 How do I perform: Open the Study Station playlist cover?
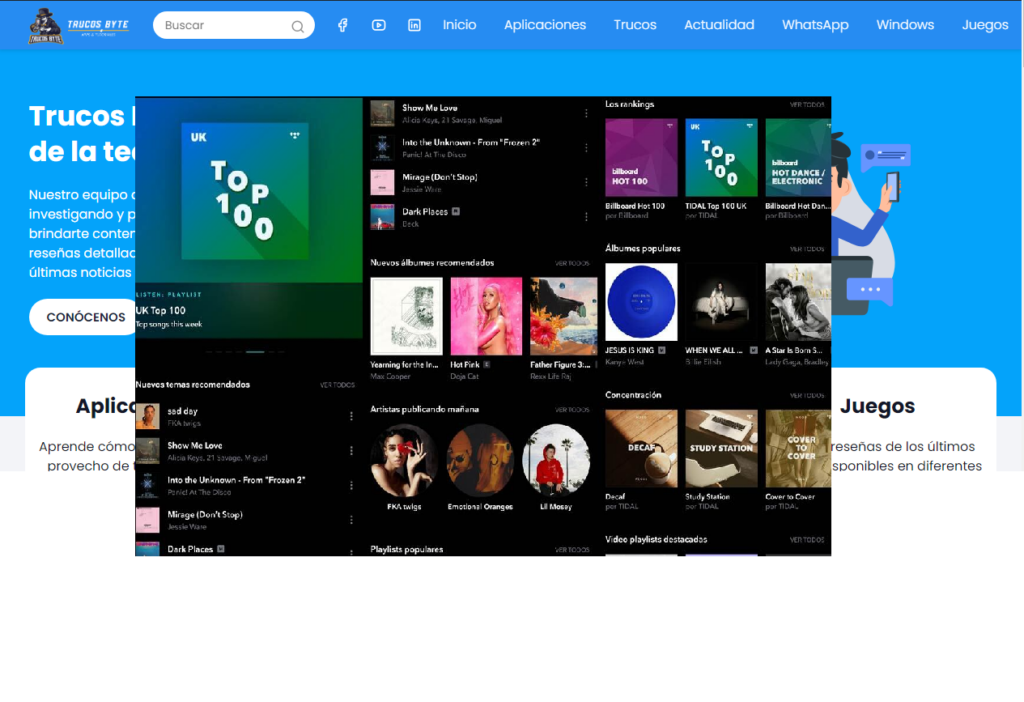721,448
